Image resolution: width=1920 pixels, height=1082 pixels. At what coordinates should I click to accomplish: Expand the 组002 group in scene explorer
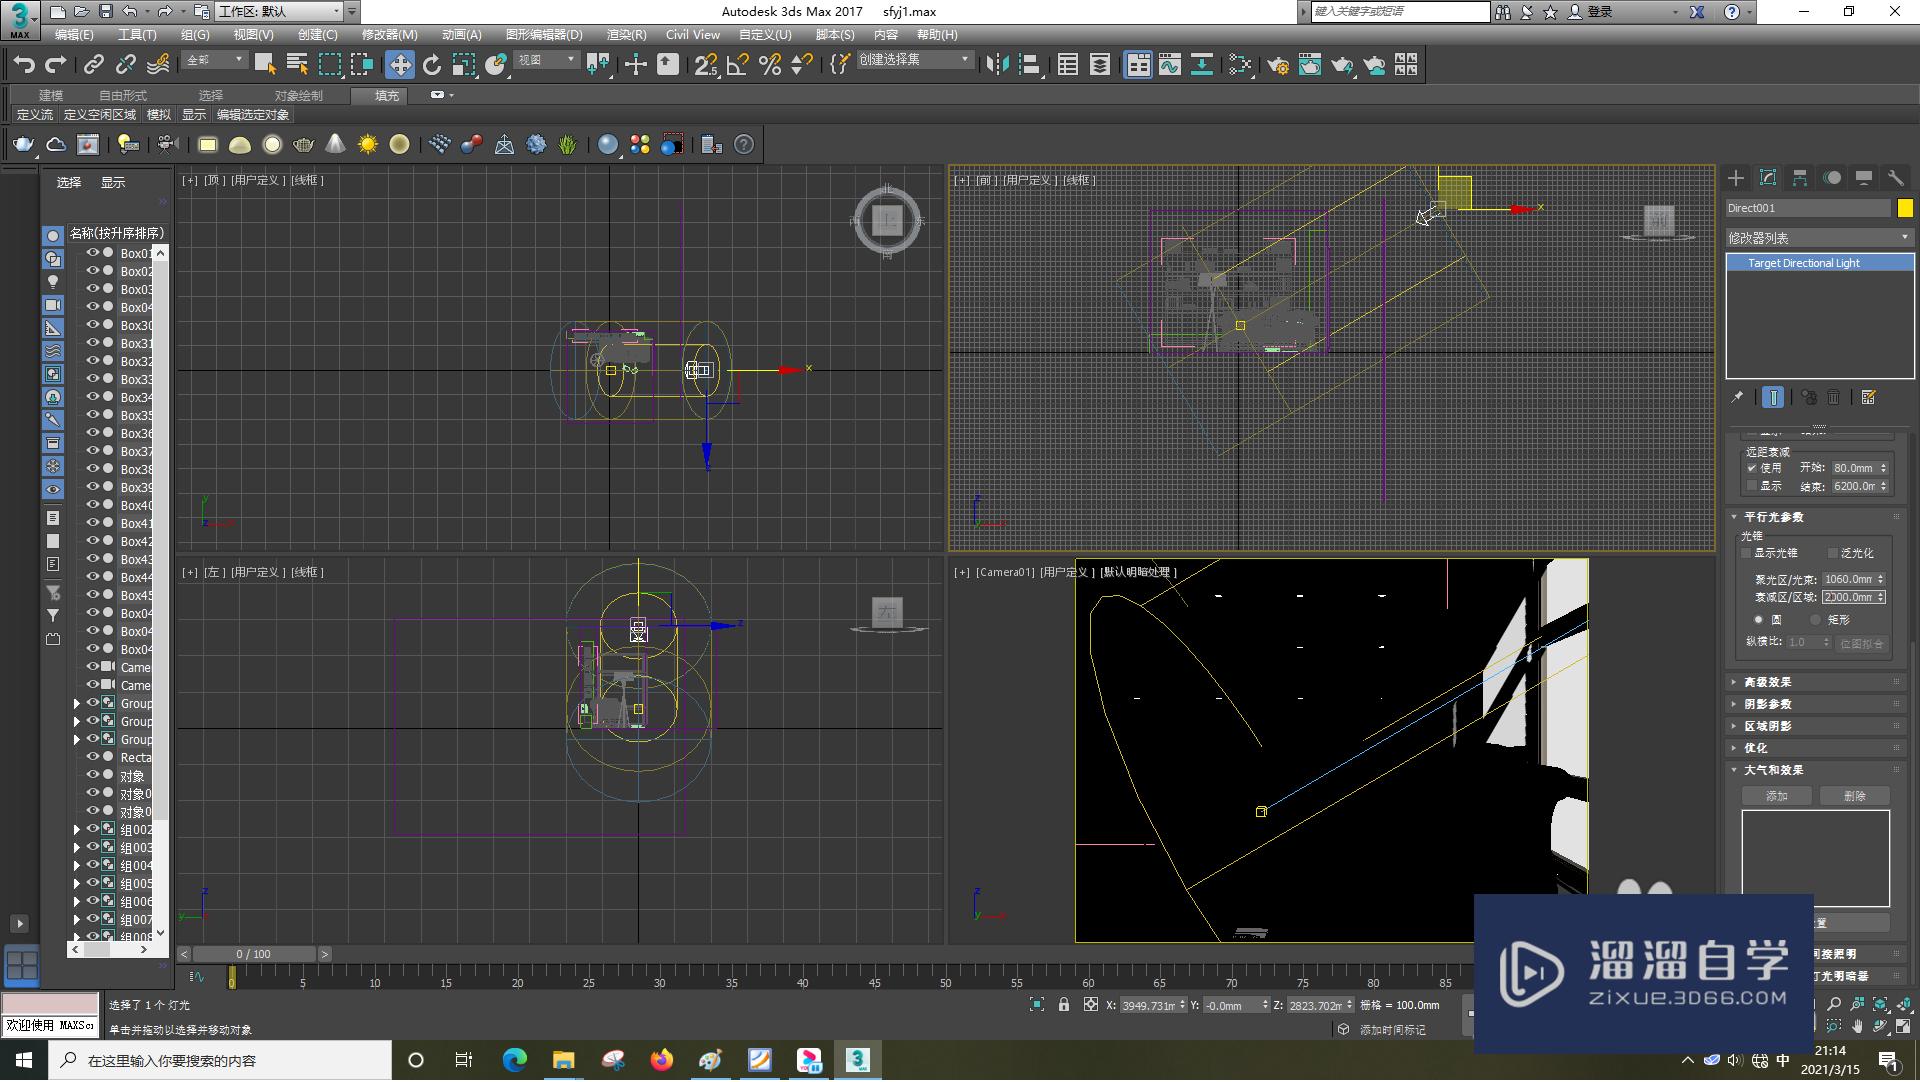pyautogui.click(x=77, y=830)
